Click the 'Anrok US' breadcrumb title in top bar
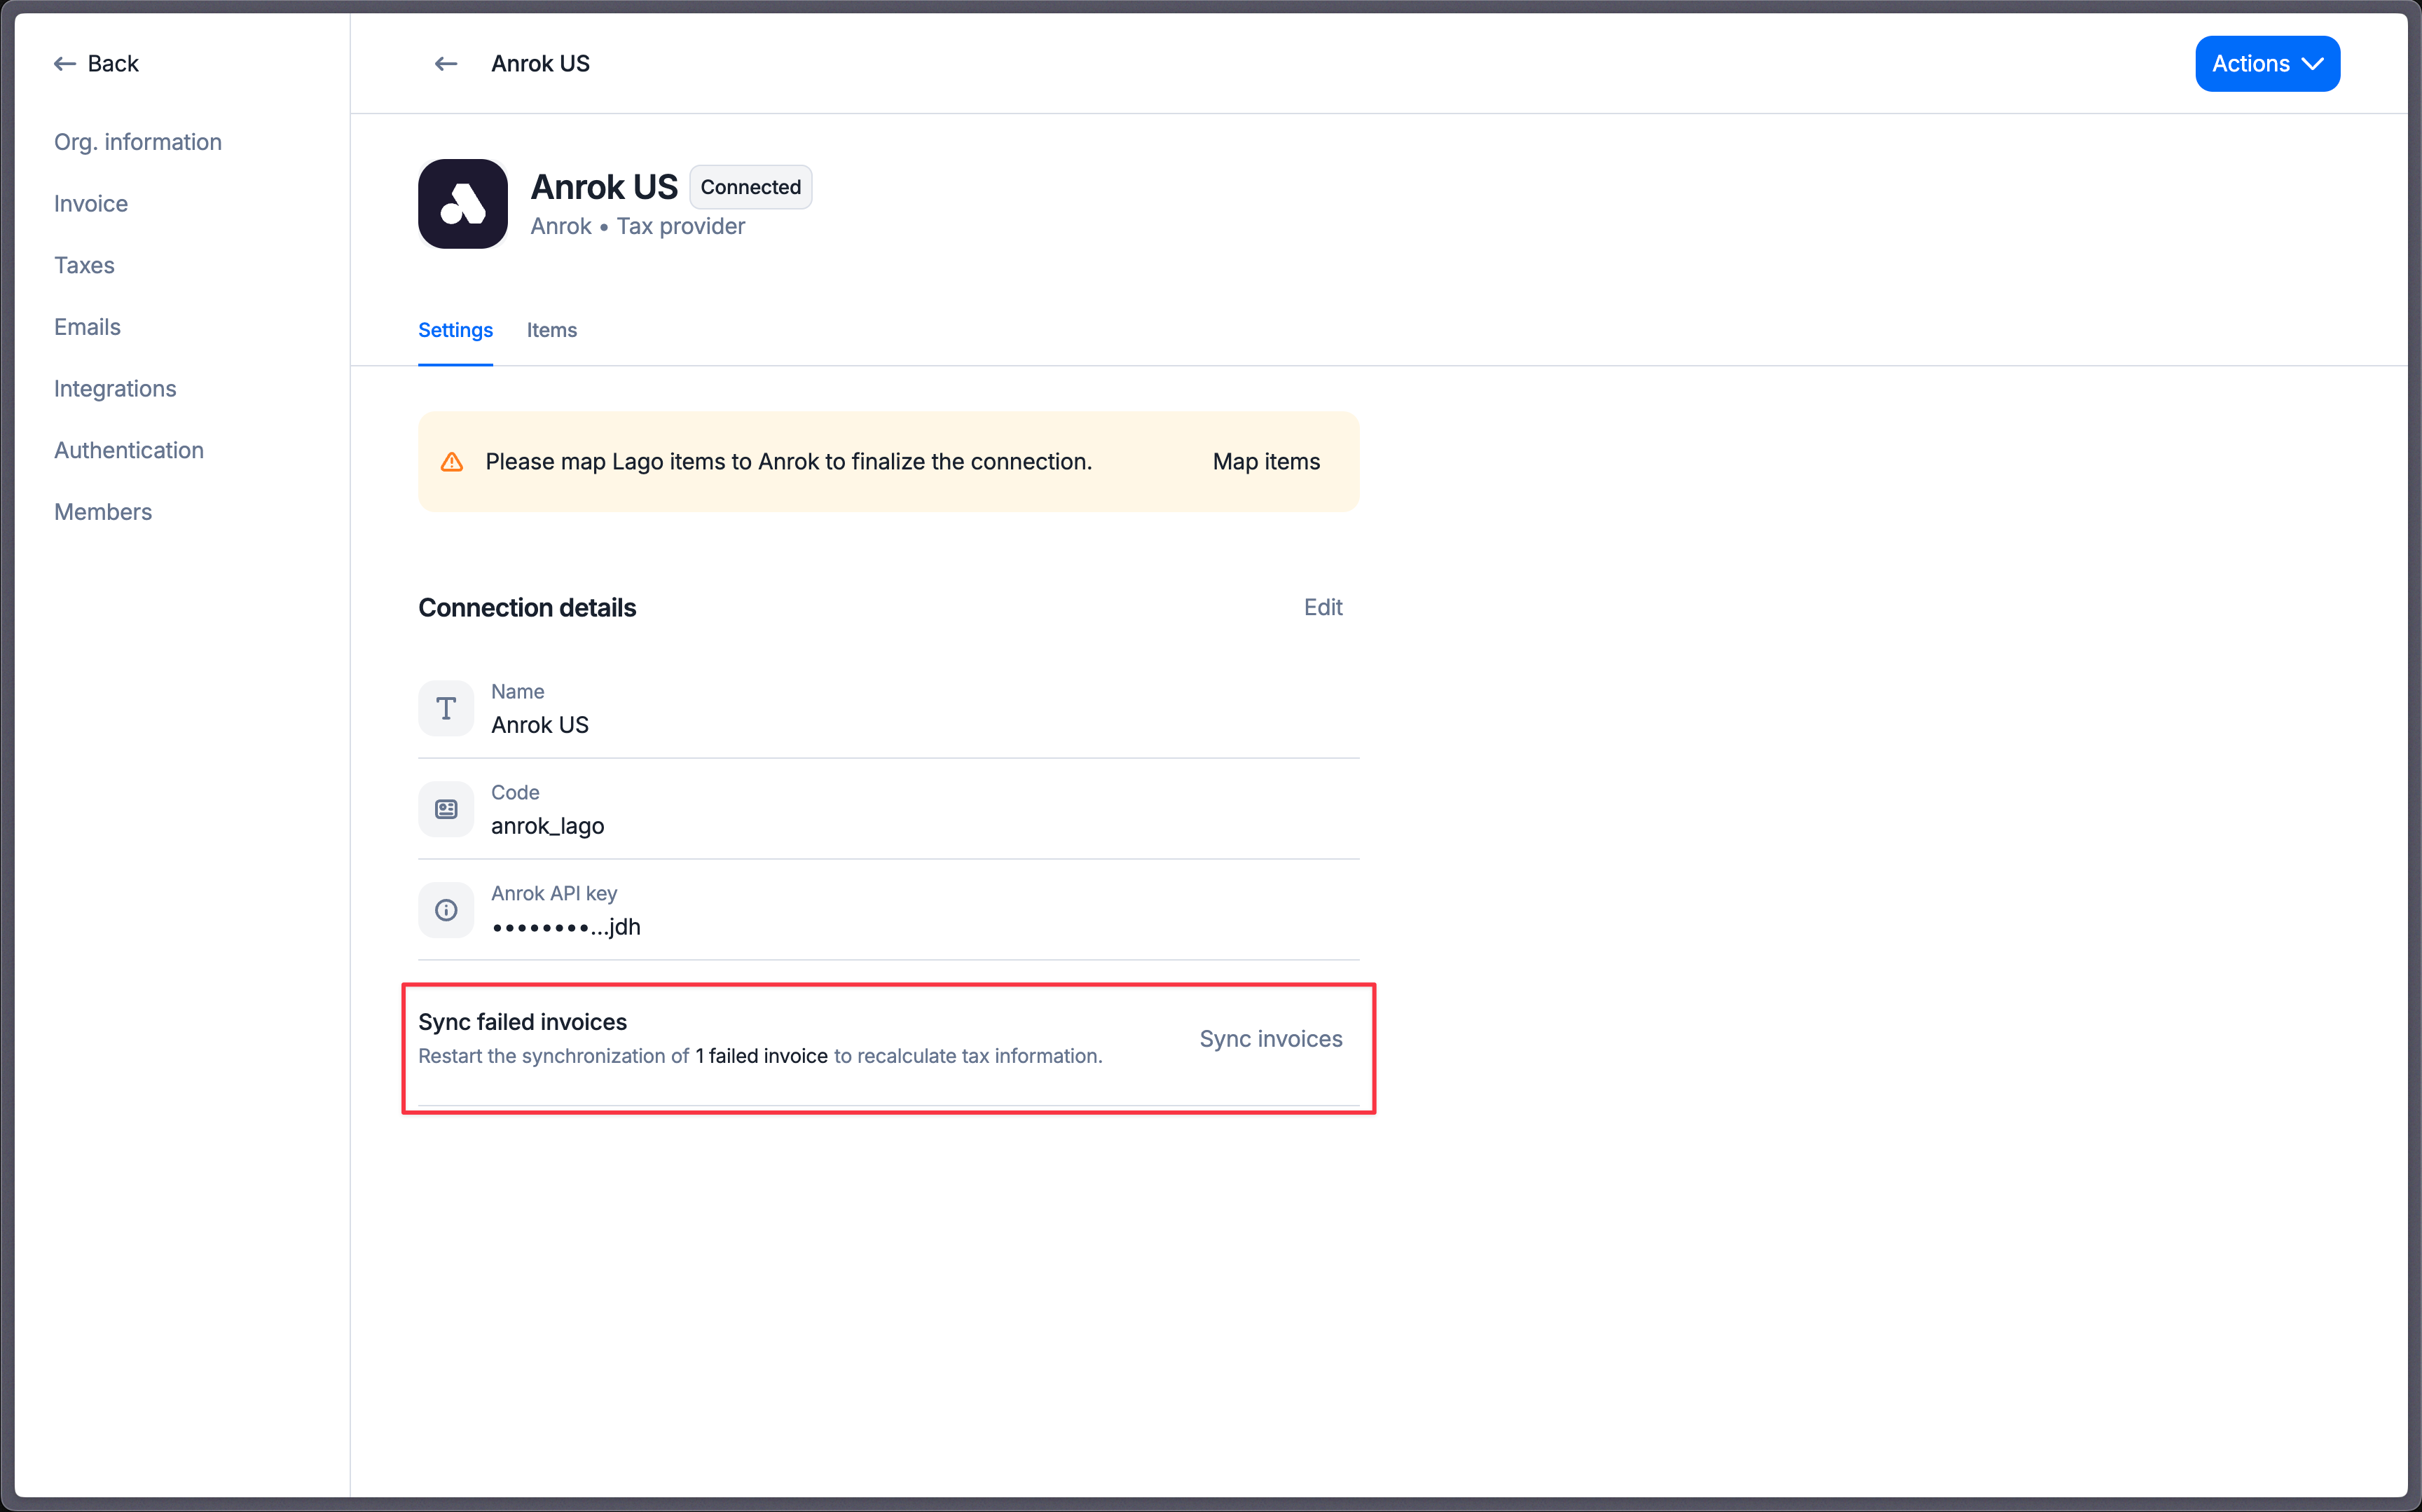The image size is (2422, 1512). 541,64
